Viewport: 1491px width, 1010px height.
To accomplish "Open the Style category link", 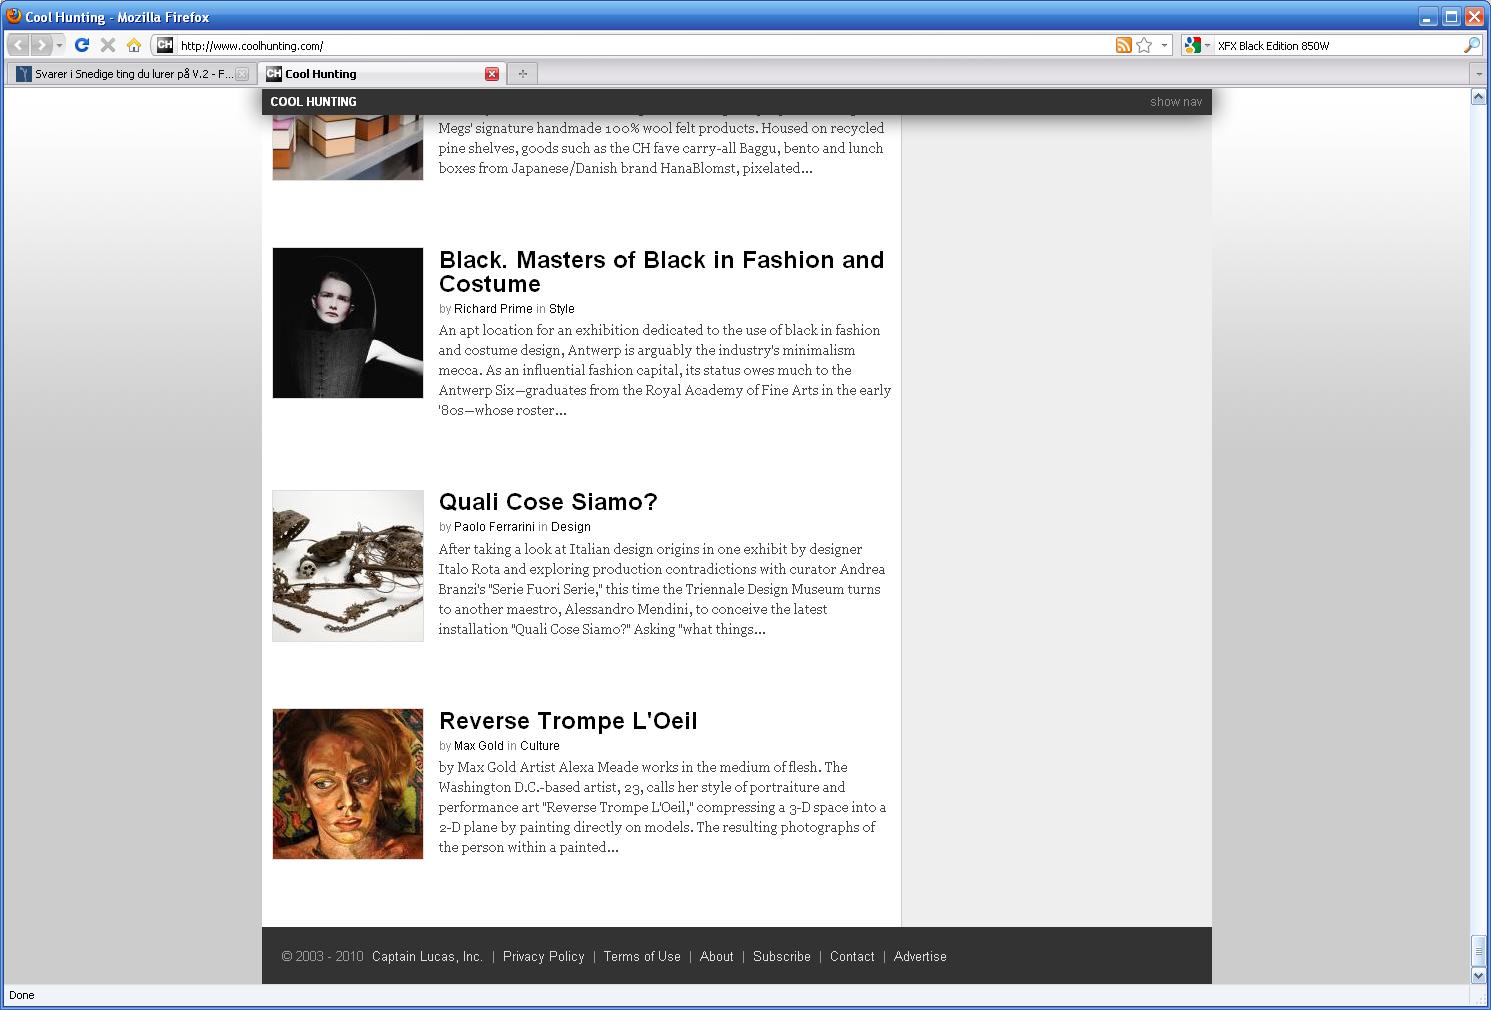I will (562, 309).
